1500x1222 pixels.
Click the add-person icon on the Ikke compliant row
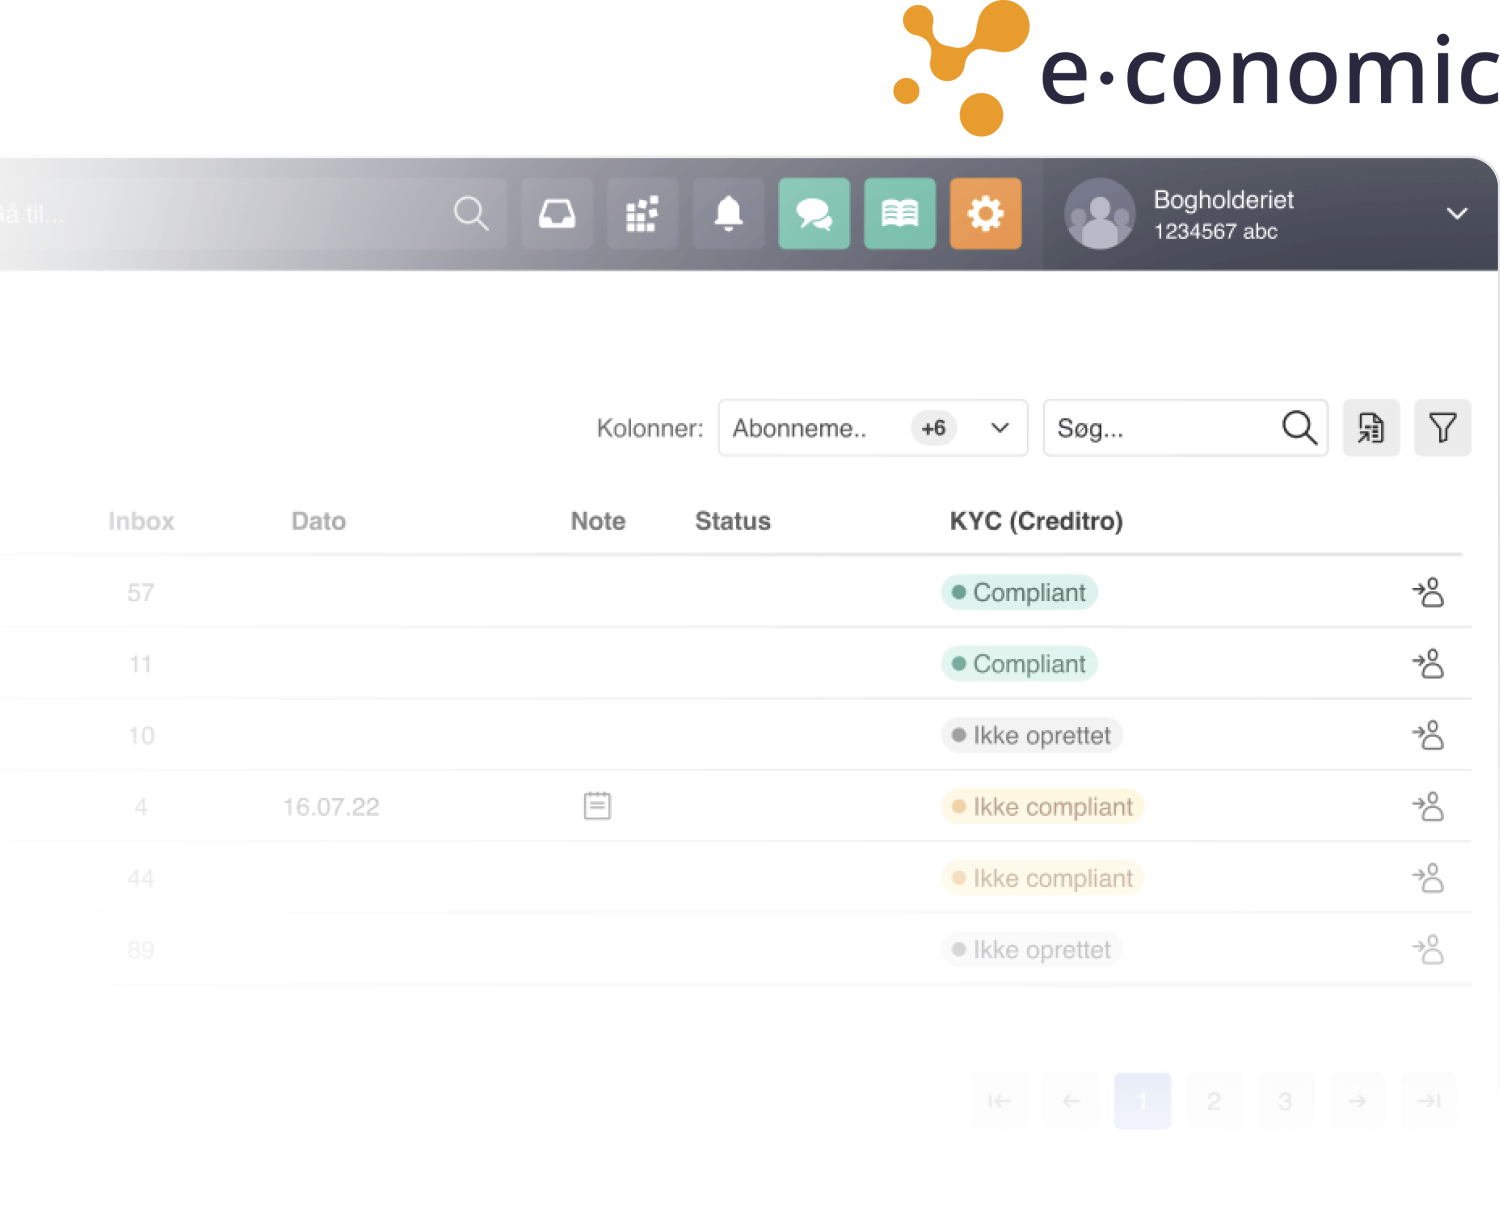tap(1429, 806)
